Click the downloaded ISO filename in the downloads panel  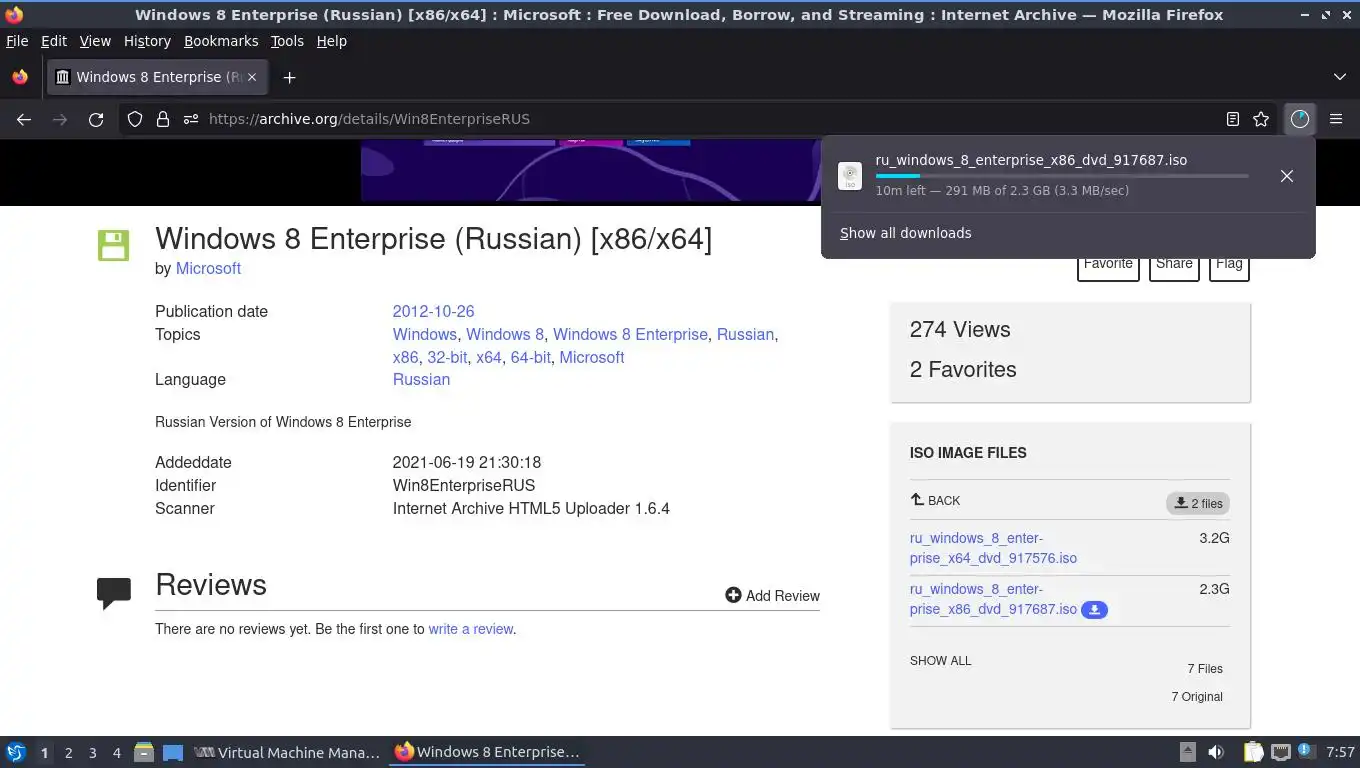tap(1031, 160)
